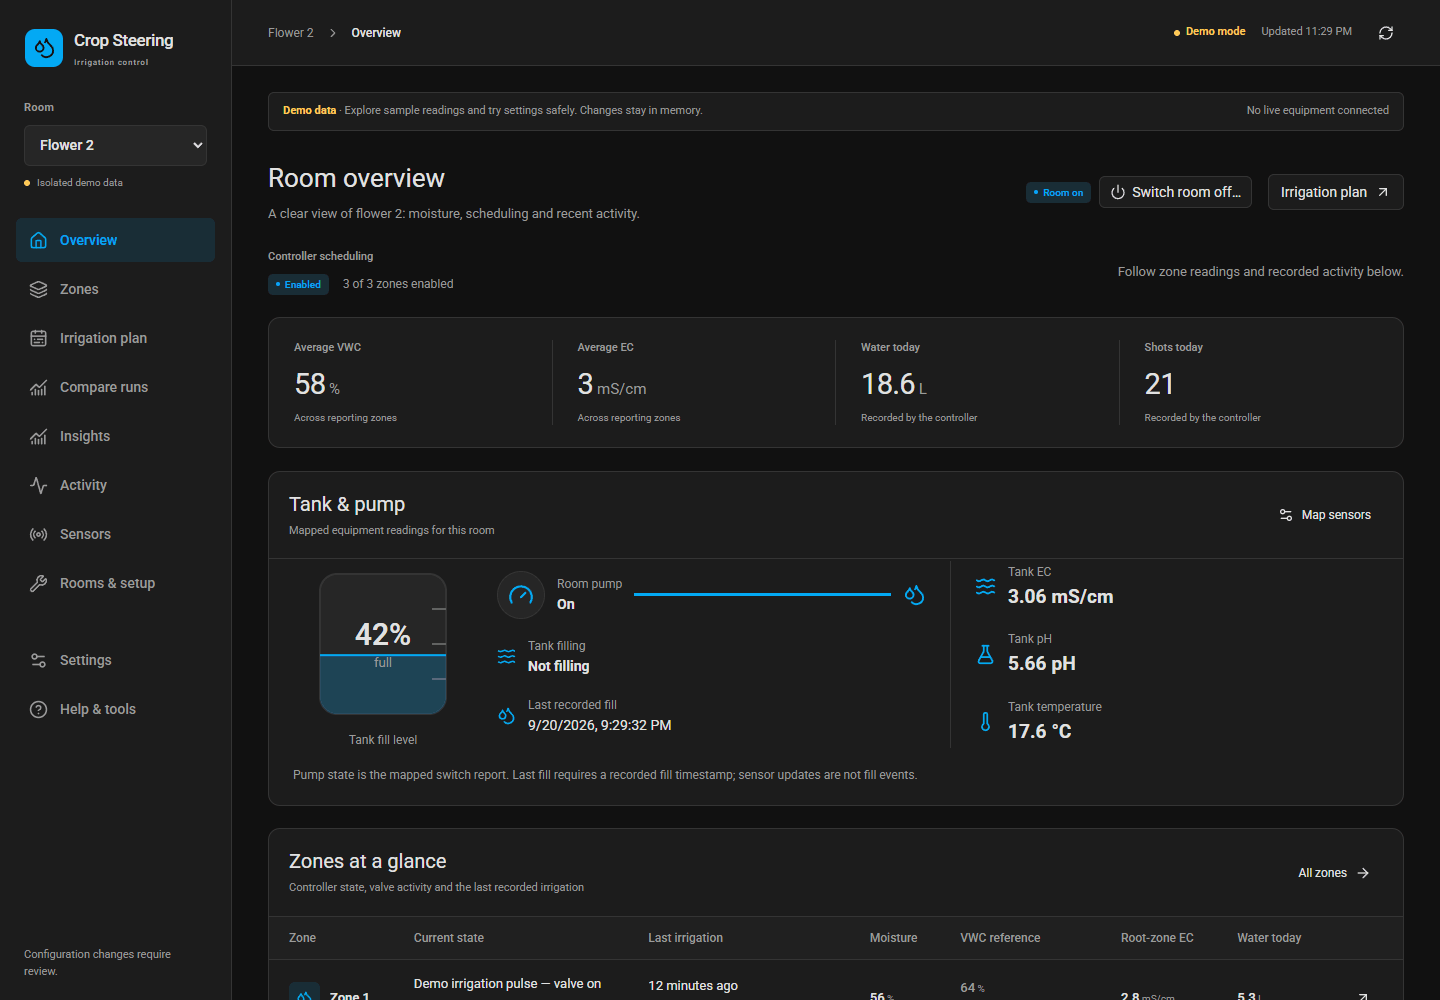
Task: Click the Last irrigation column header
Action: 685,938
